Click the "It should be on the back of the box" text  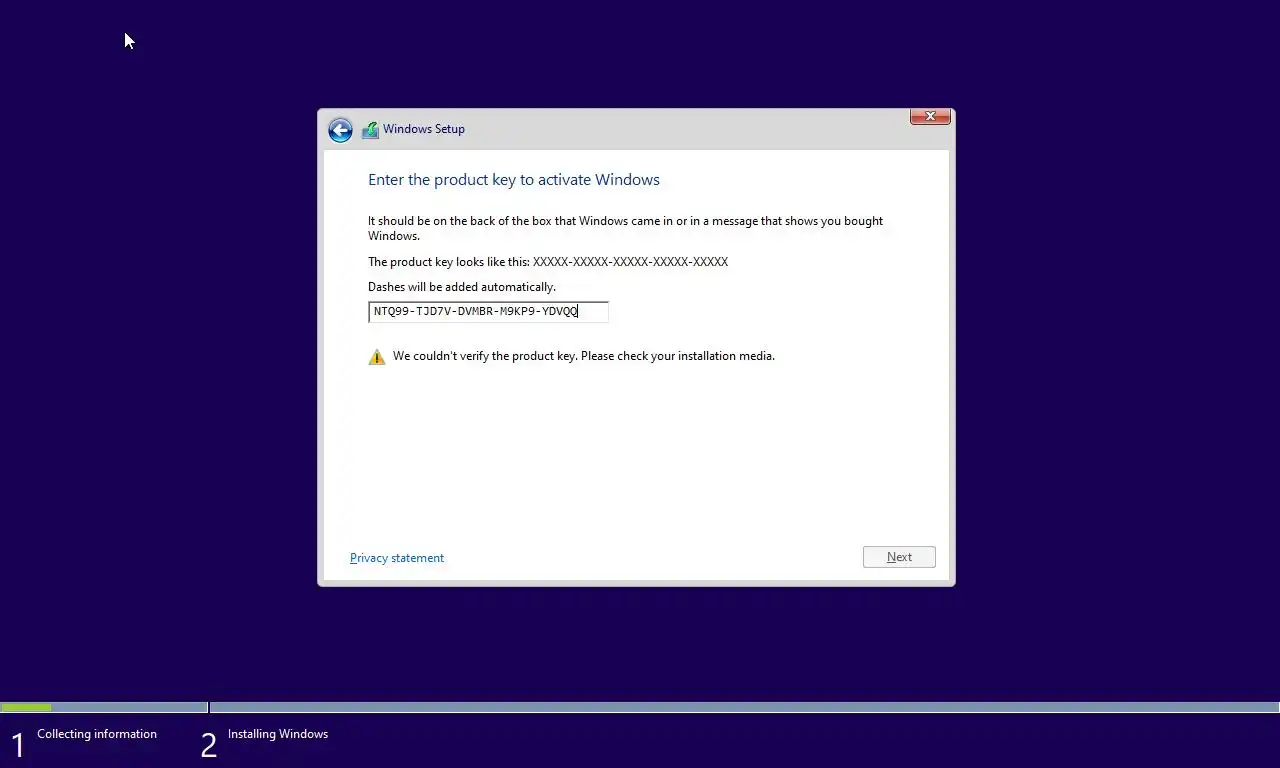tap(625, 228)
